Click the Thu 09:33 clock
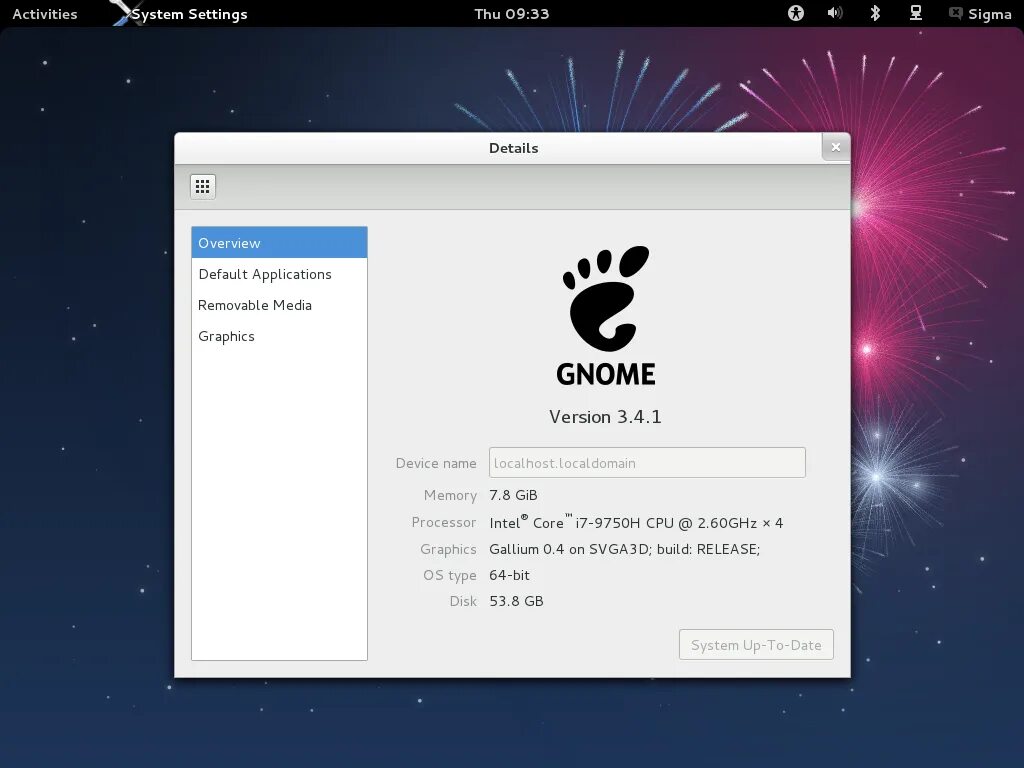The height and width of the screenshot is (768, 1024). click(511, 14)
